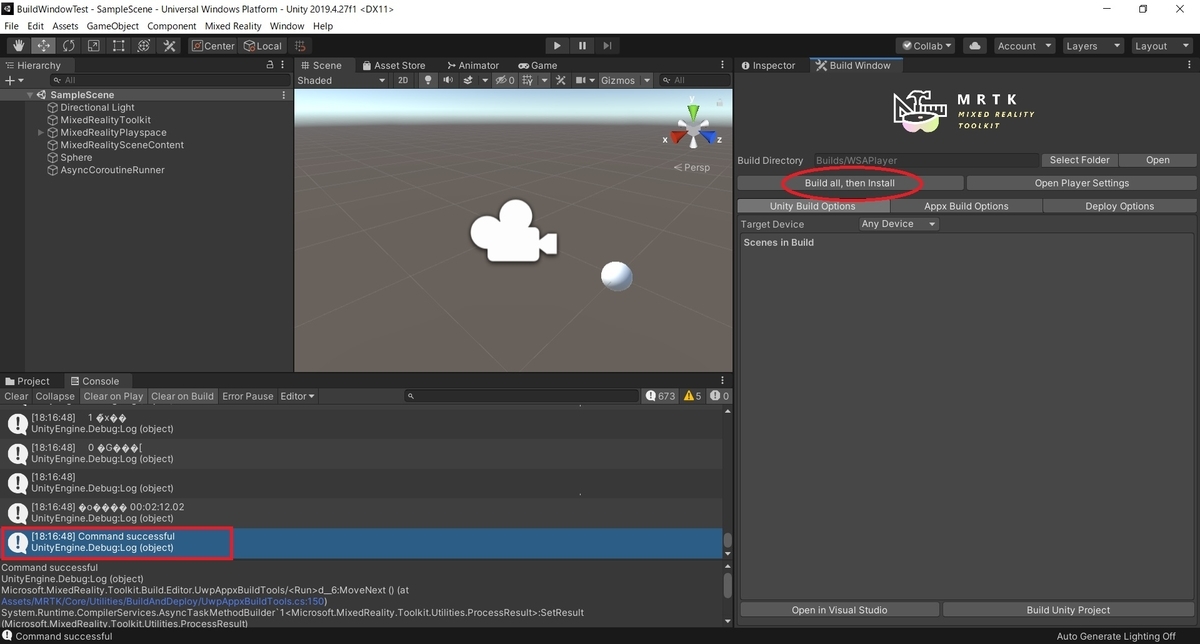This screenshot has height=644, width=1200.
Task: Toggle grid snapping icon in the toolbar
Action: 300,46
